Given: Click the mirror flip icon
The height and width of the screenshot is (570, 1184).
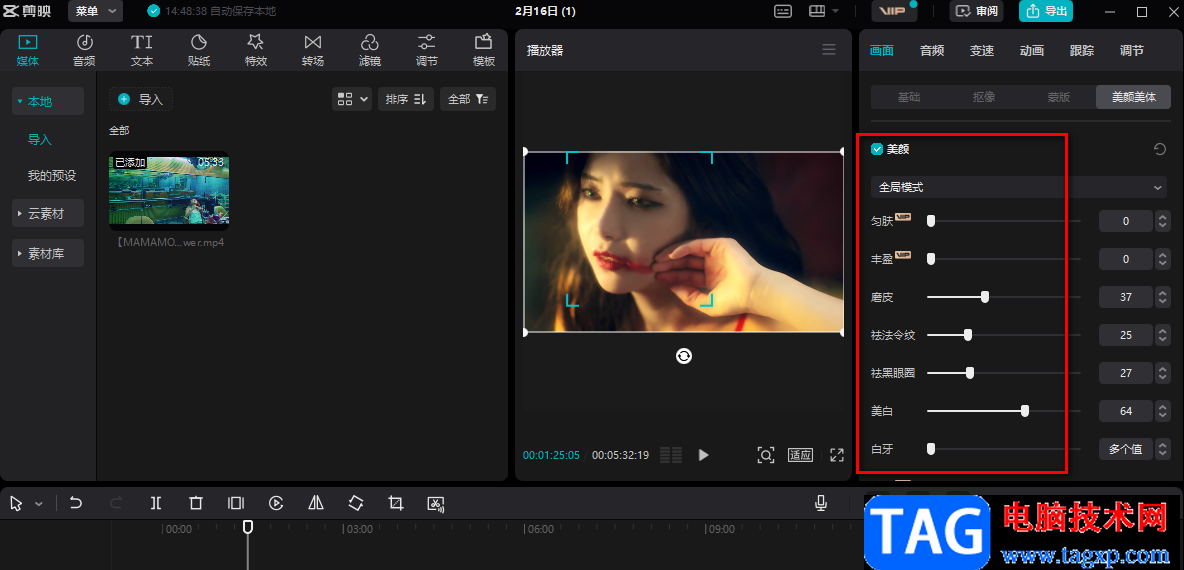Looking at the screenshot, I should pos(316,503).
